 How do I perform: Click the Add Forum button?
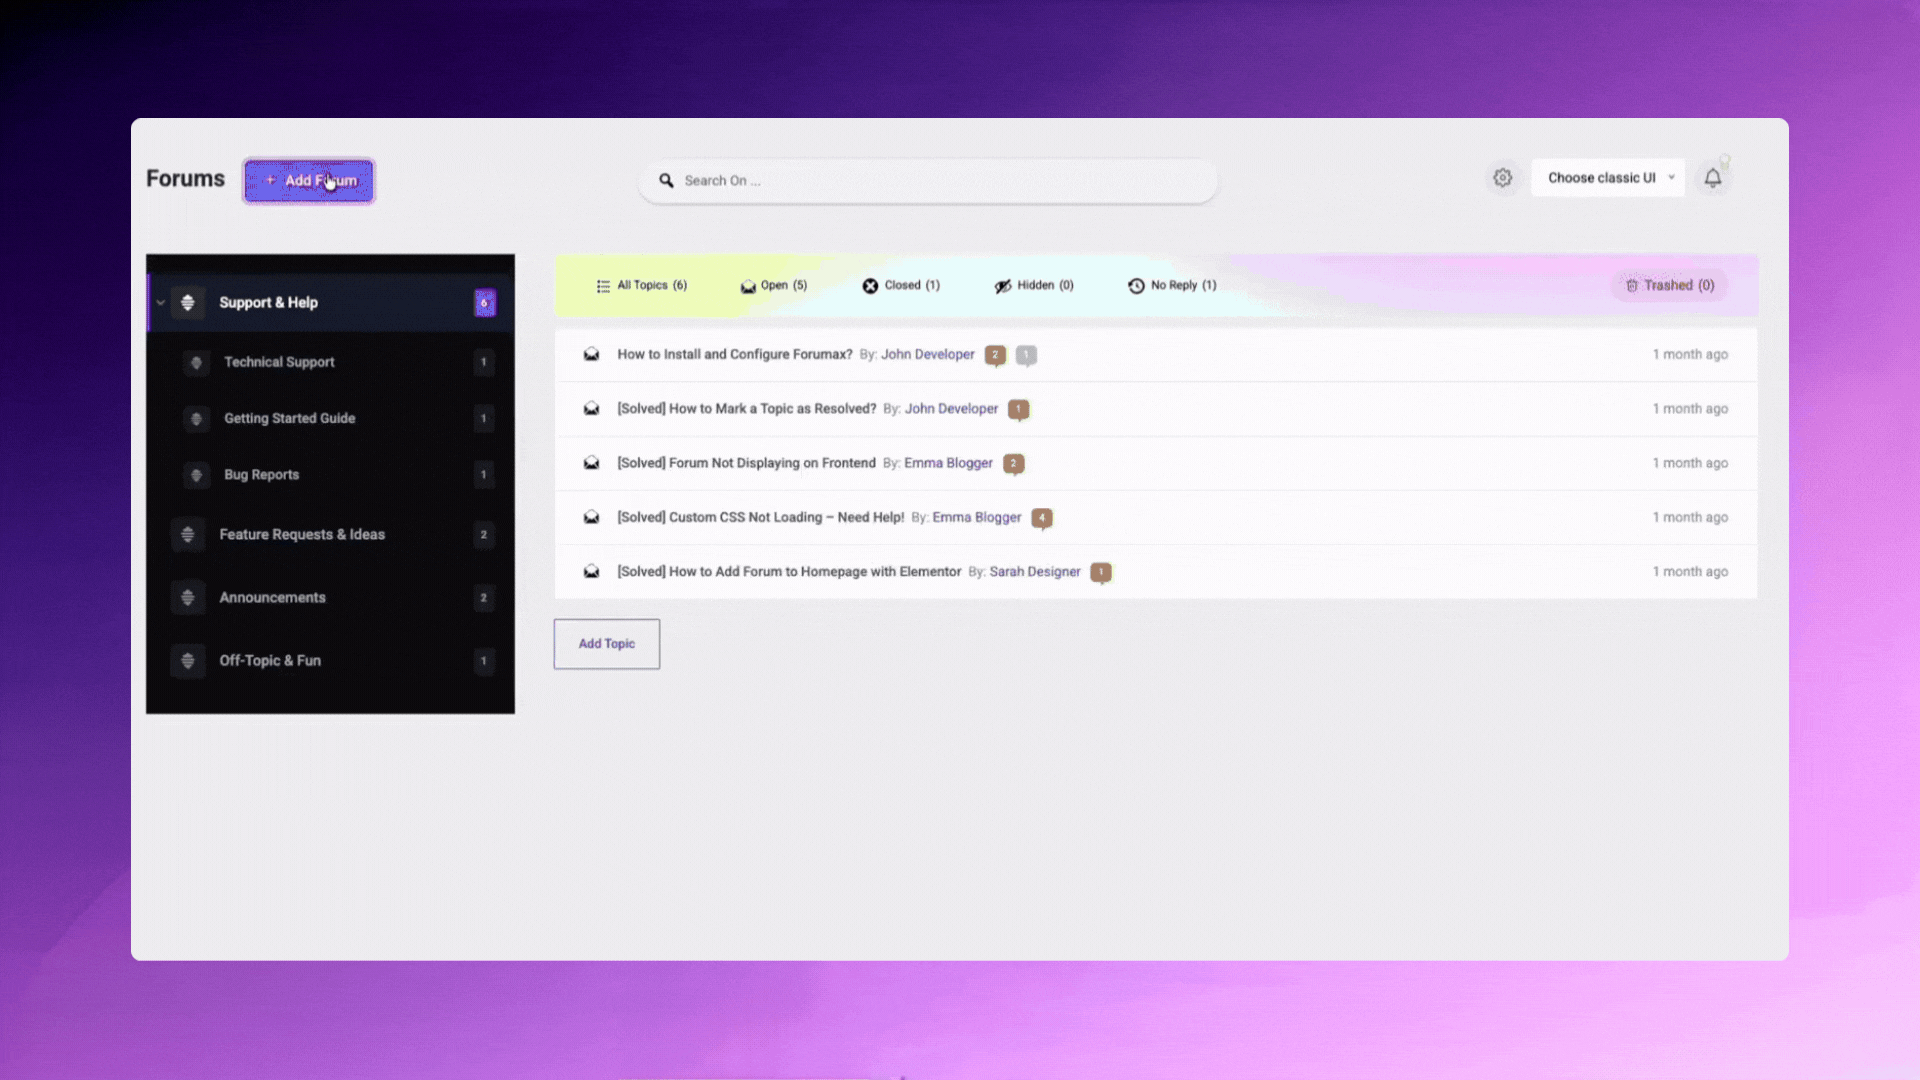(x=309, y=181)
